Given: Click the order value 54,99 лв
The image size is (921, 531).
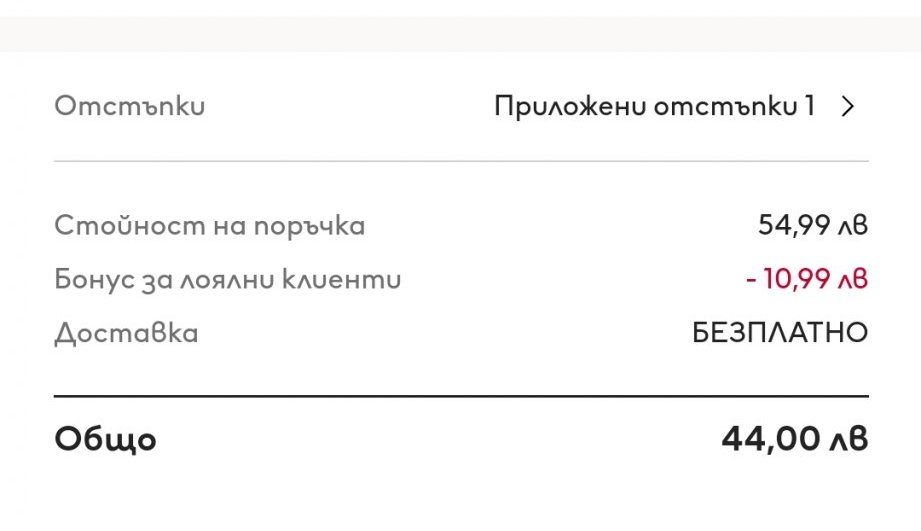Looking at the screenshot, I should (812, 226).
